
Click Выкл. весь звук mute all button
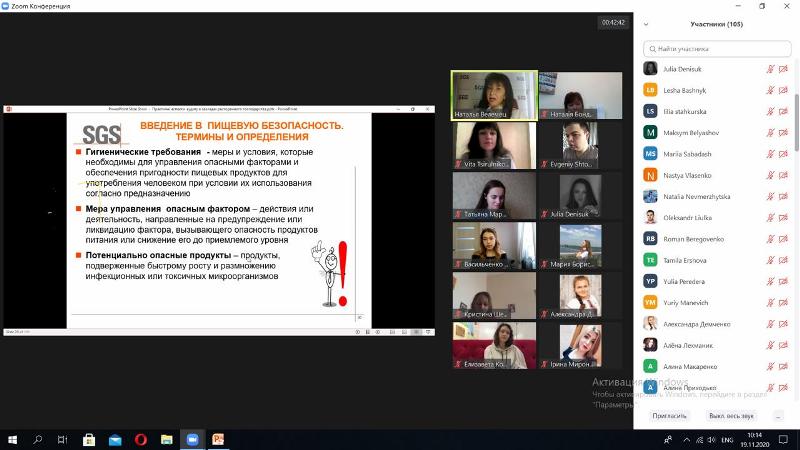pos(731,416)
